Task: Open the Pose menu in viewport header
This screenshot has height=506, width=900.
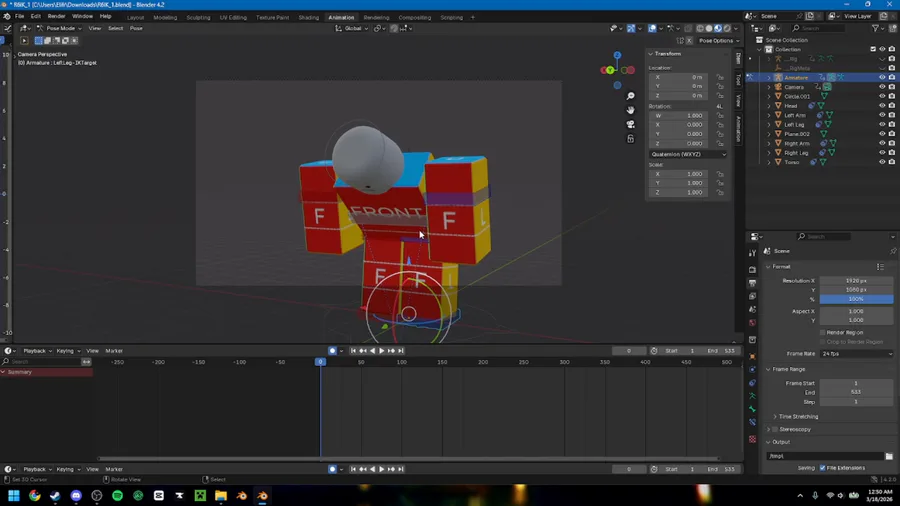Action: click(136, 28)
